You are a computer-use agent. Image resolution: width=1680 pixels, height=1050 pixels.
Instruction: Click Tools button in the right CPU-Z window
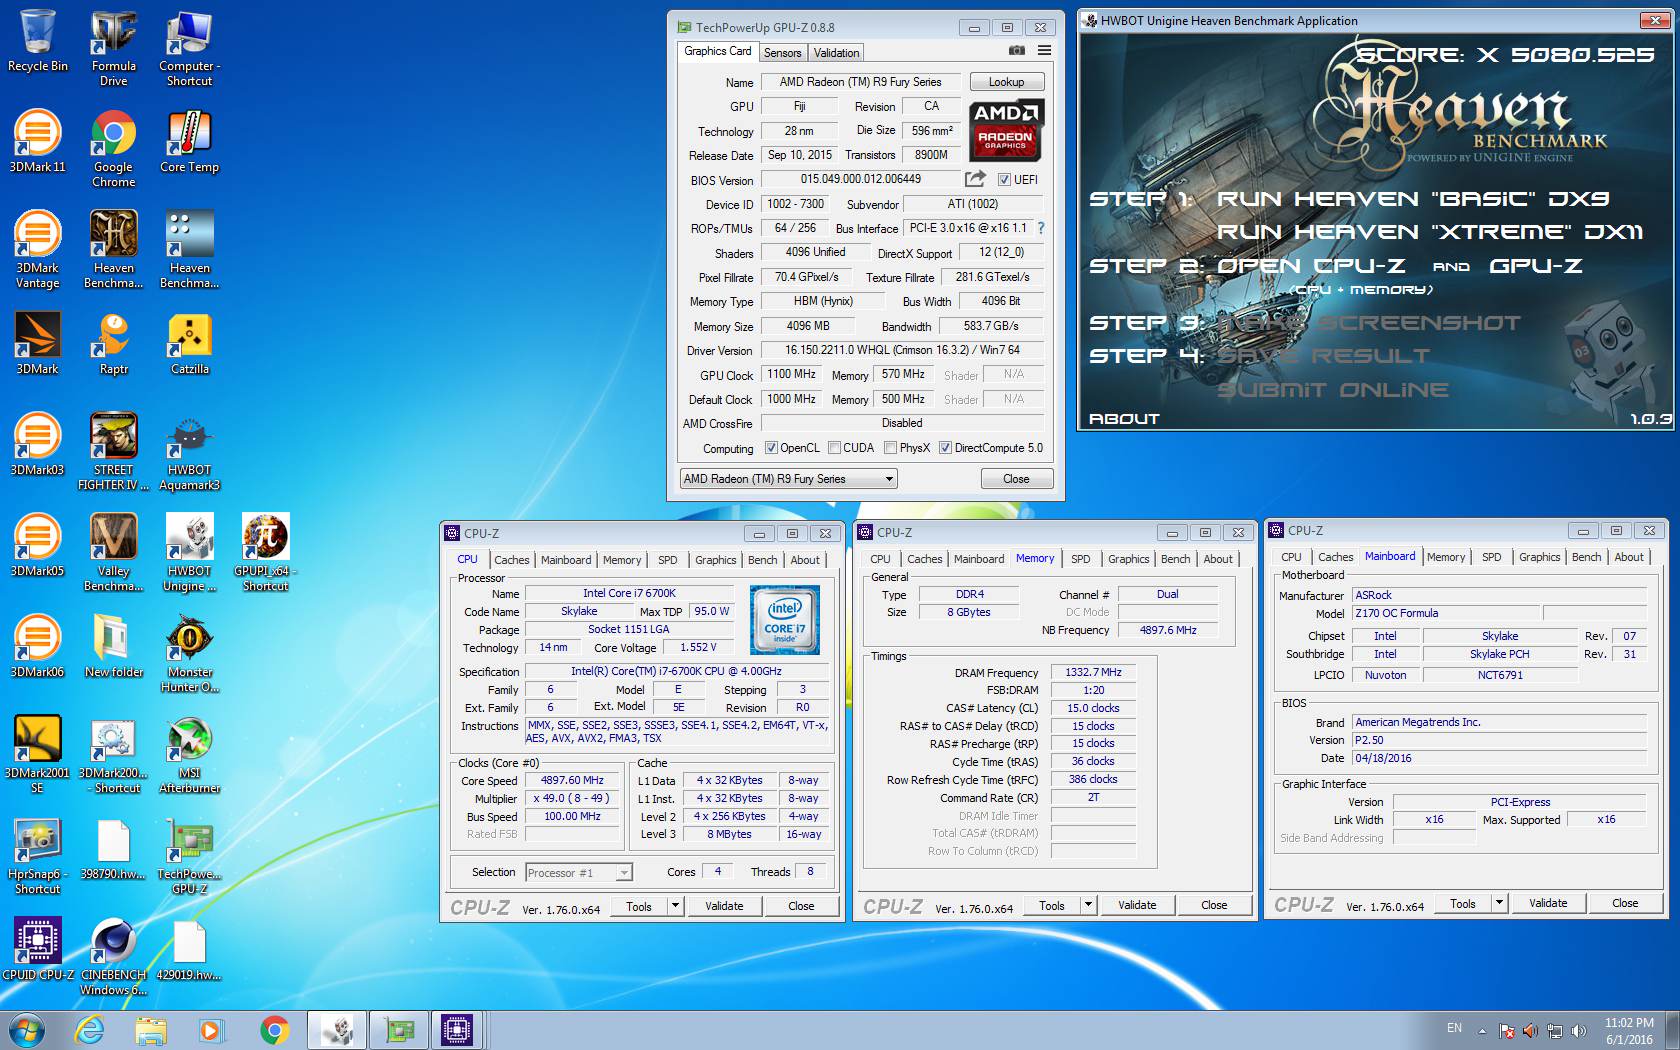1463,903
